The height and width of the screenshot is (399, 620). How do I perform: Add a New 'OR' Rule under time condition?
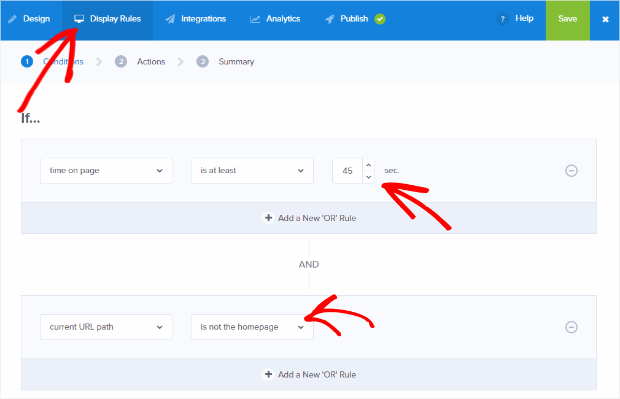point(309,218)
